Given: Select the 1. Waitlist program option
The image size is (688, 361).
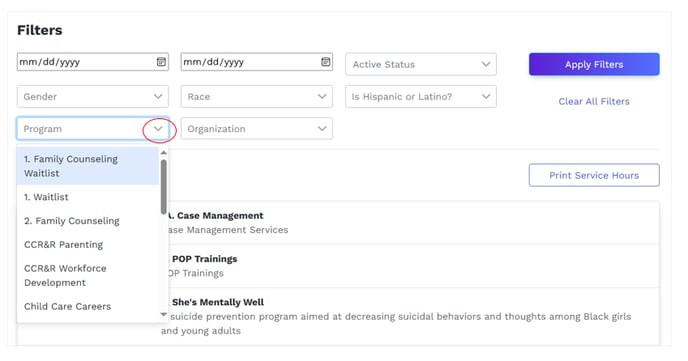Looking at the screenshot, I should 88,197.
